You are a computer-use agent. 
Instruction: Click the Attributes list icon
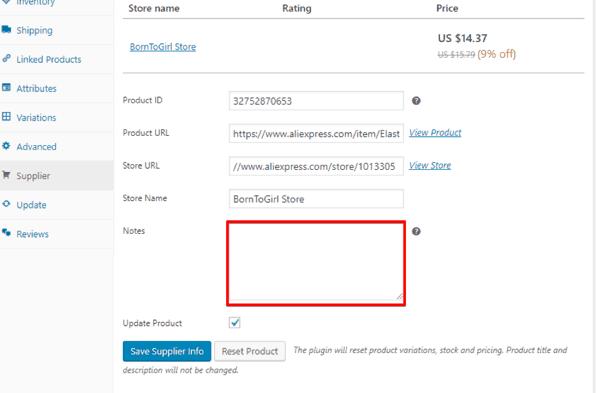[6, 88]
